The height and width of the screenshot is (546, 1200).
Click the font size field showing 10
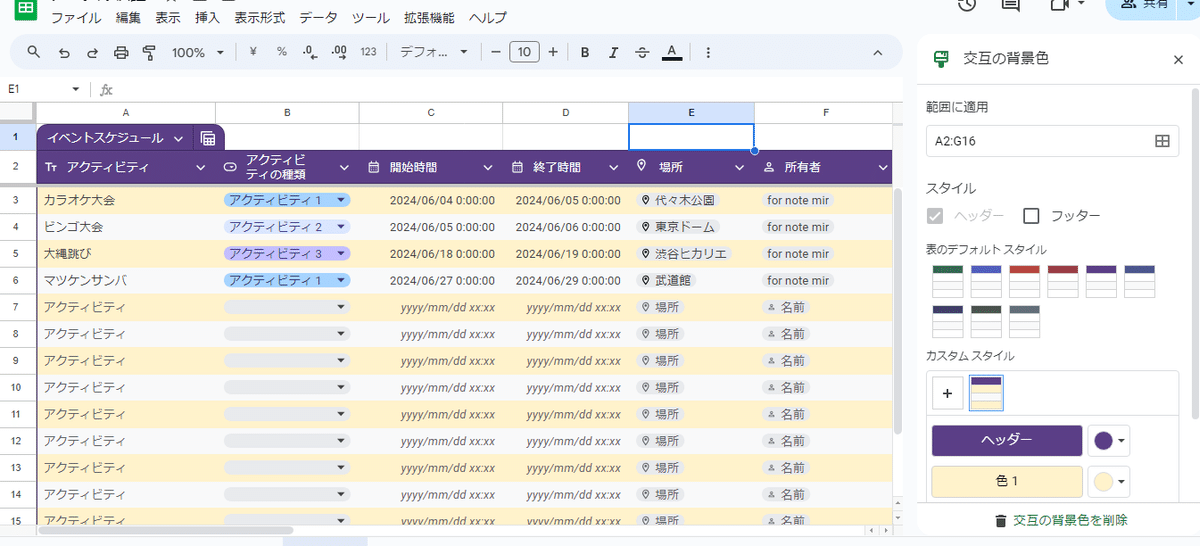click(524, 52)
